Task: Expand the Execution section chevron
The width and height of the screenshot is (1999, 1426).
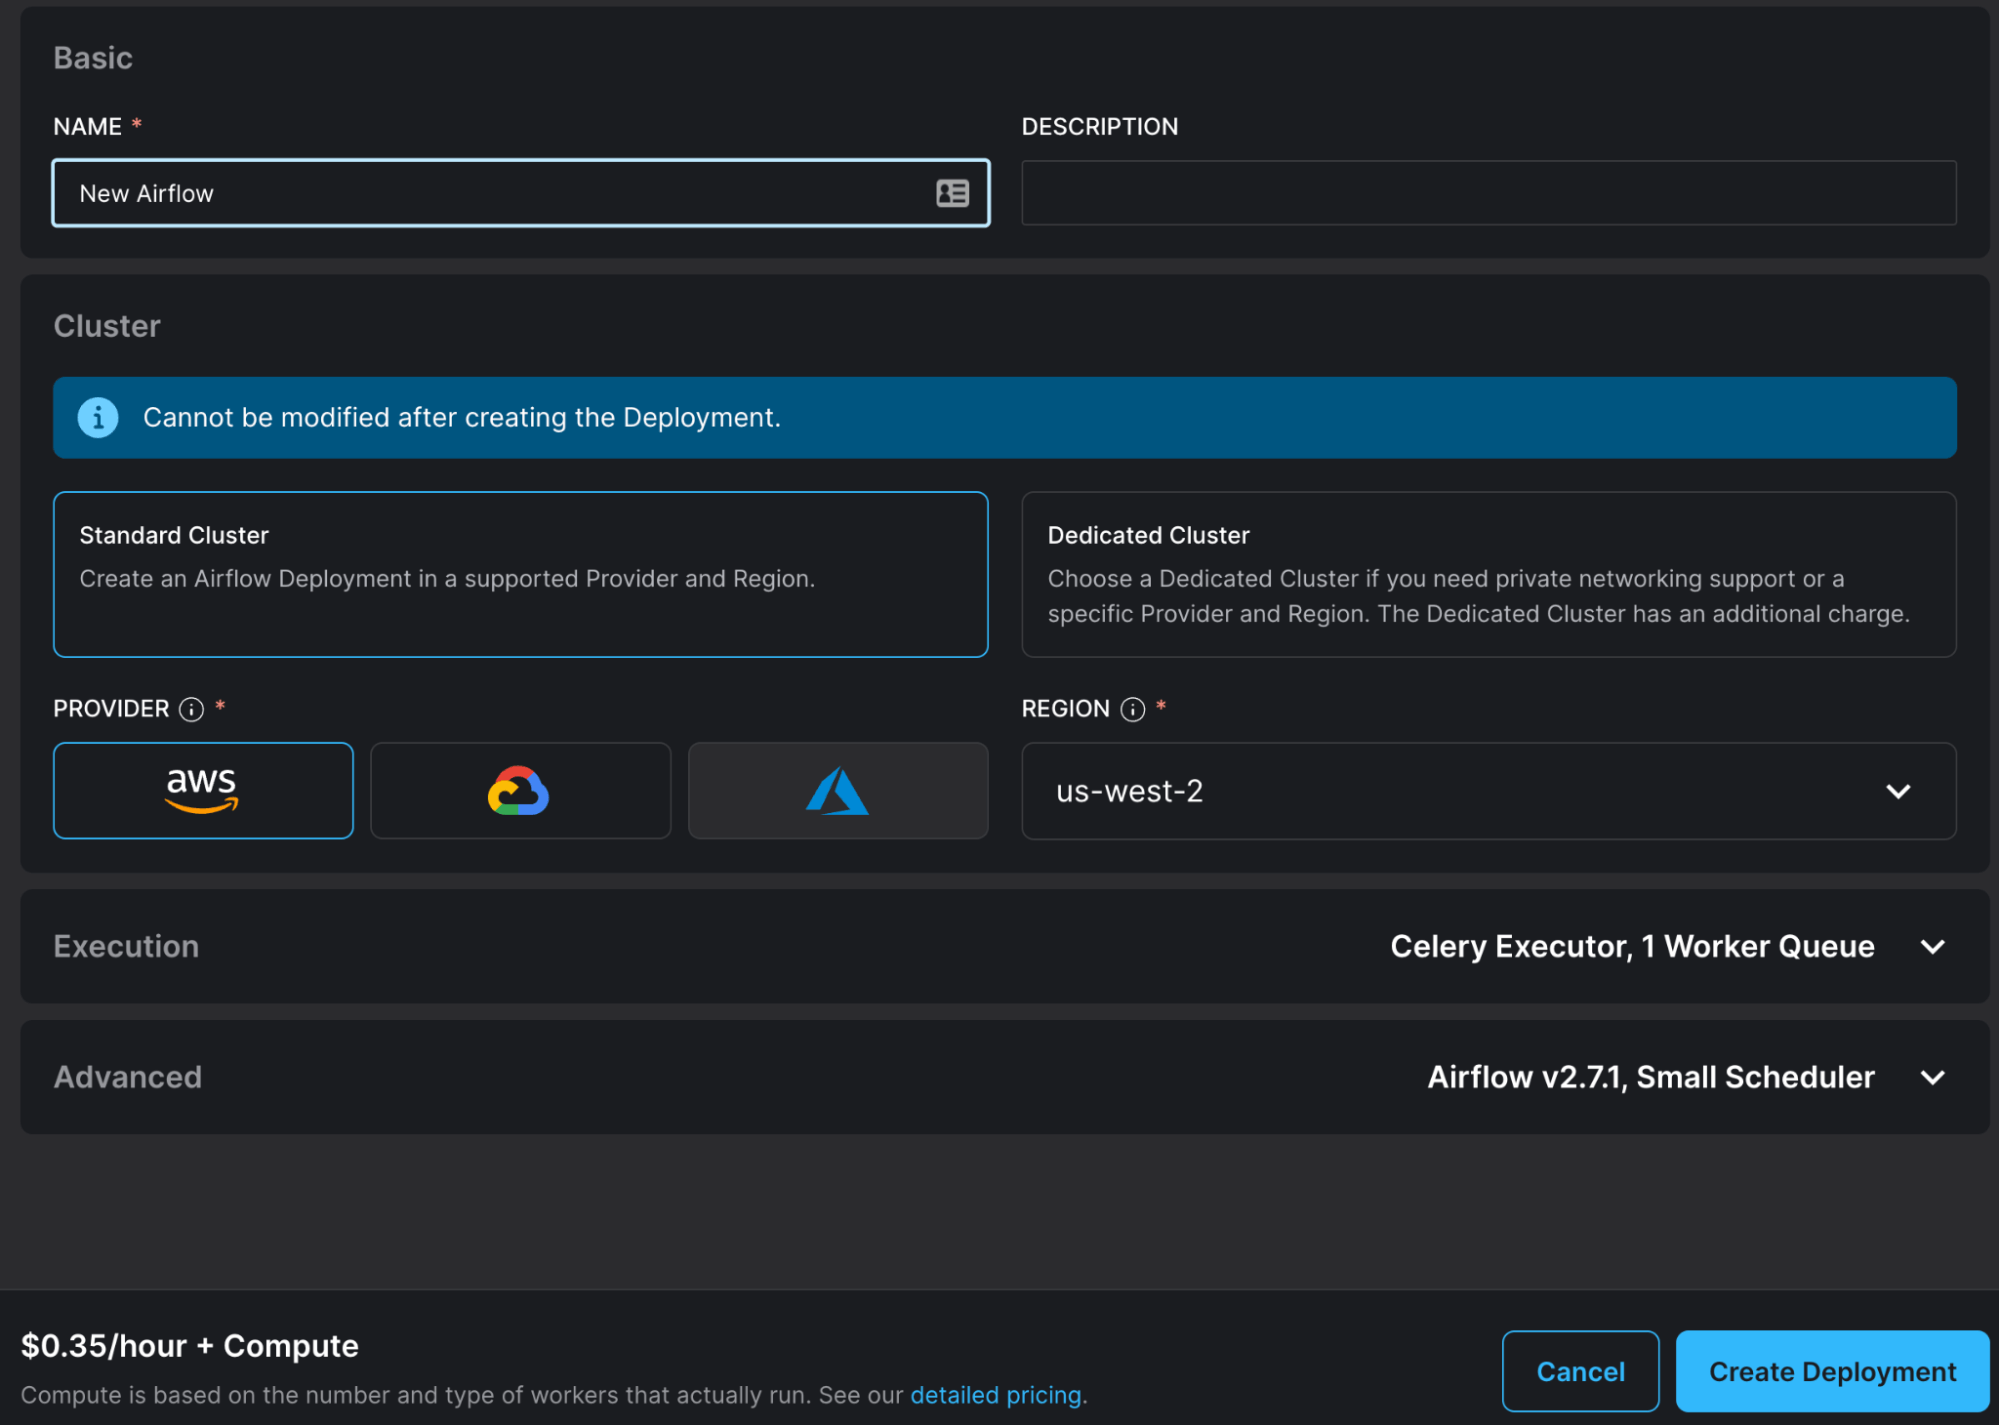Action: click(1932, 946)
